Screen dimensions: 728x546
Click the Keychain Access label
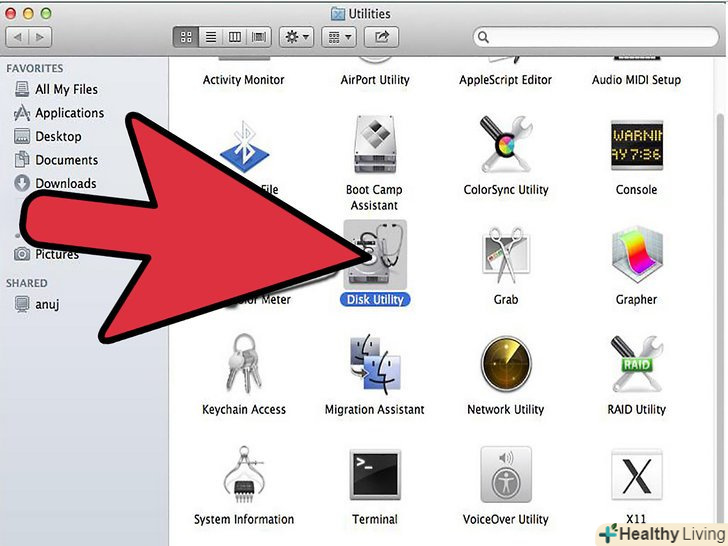coord(244,410)
